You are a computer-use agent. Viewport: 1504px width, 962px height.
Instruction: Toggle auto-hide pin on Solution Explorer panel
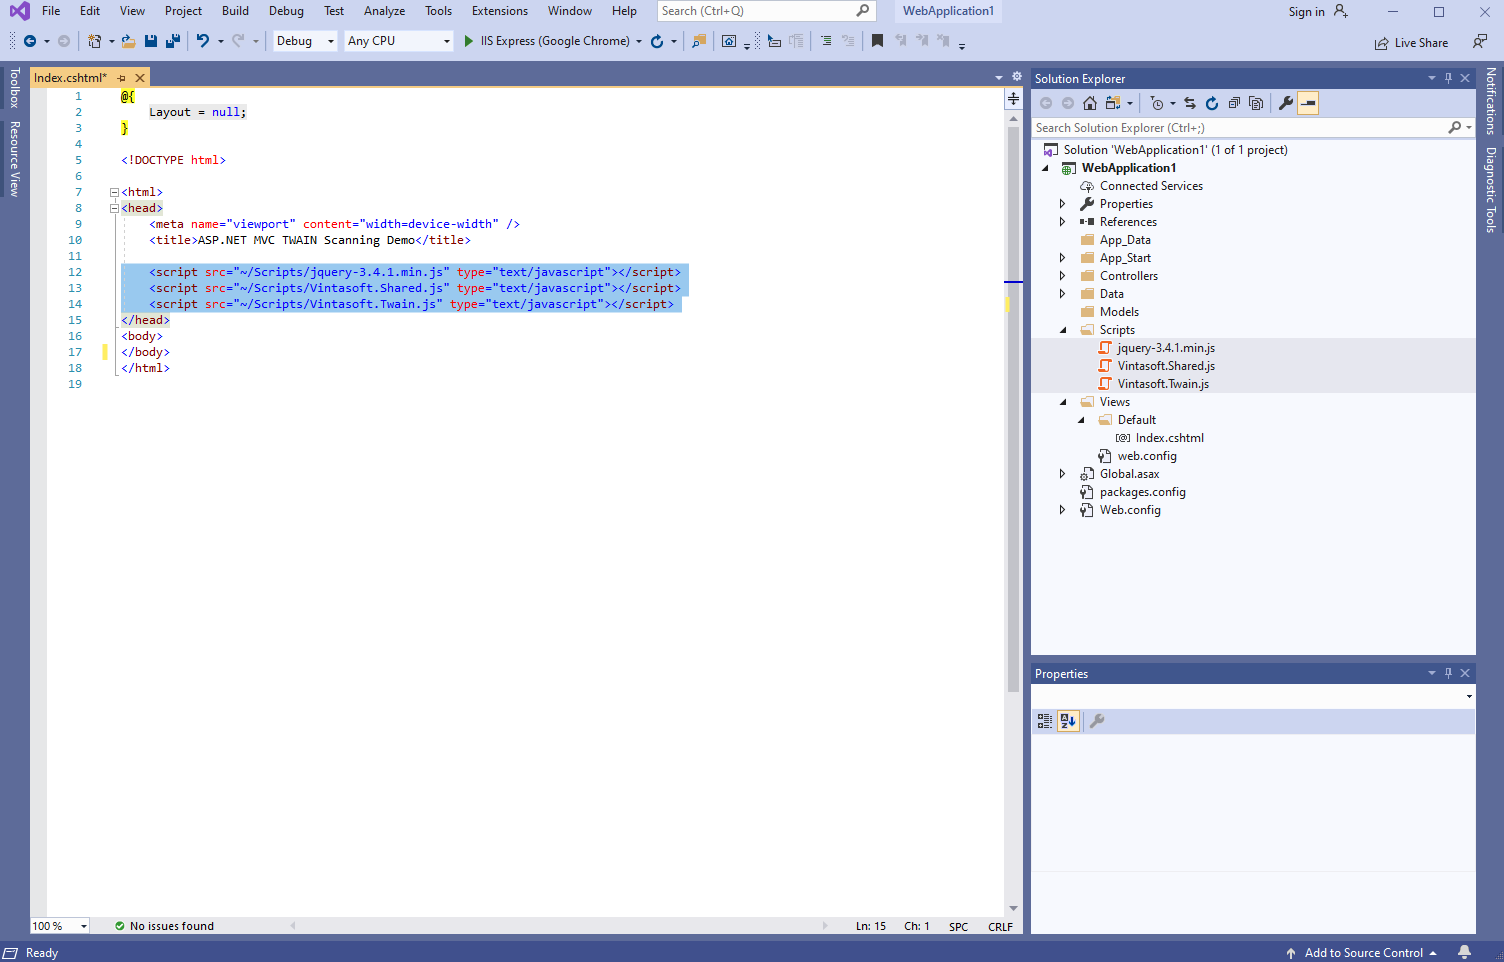(x=1448, y=78)
